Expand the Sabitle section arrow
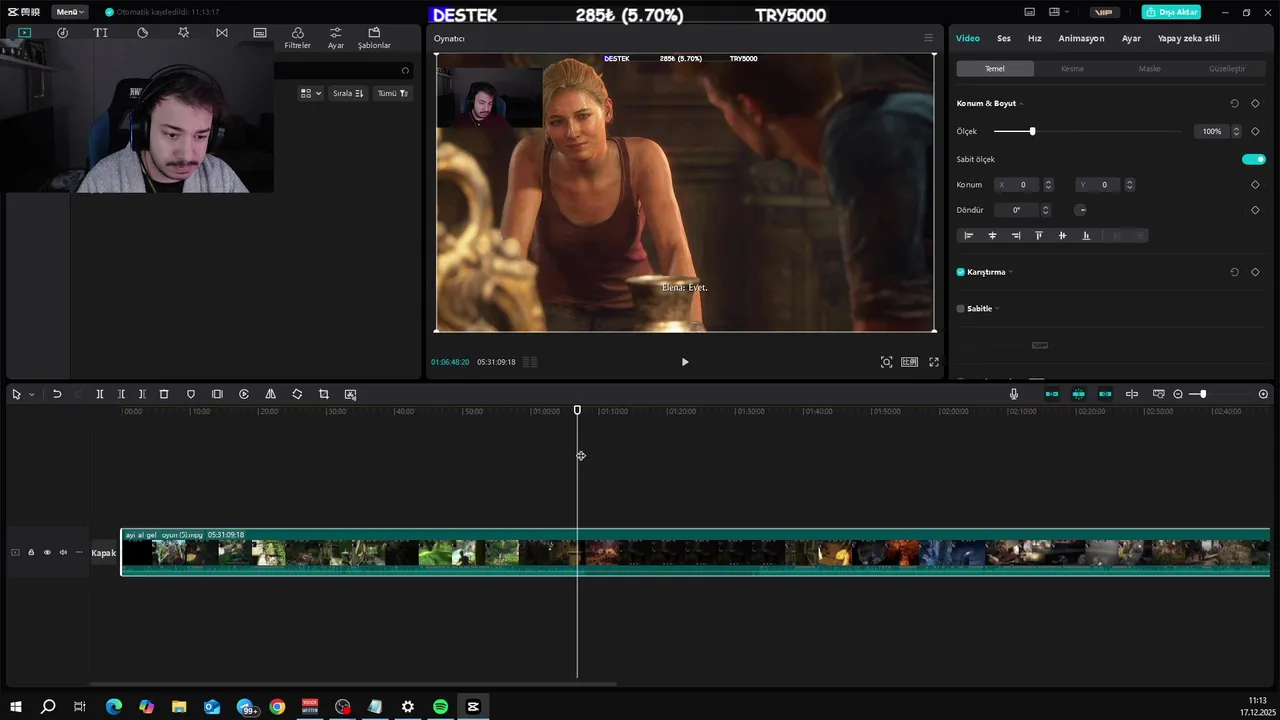1280x720 pixels. tap(997, 309)
